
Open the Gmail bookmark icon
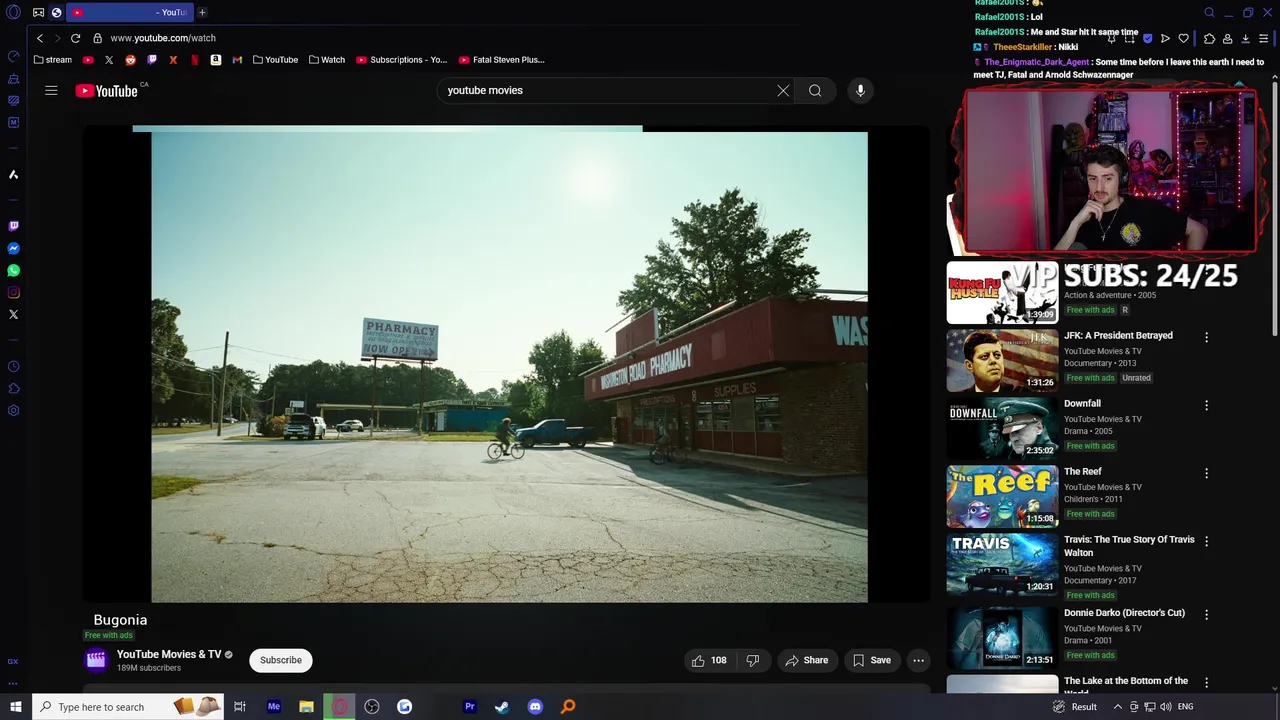(237, 60)
